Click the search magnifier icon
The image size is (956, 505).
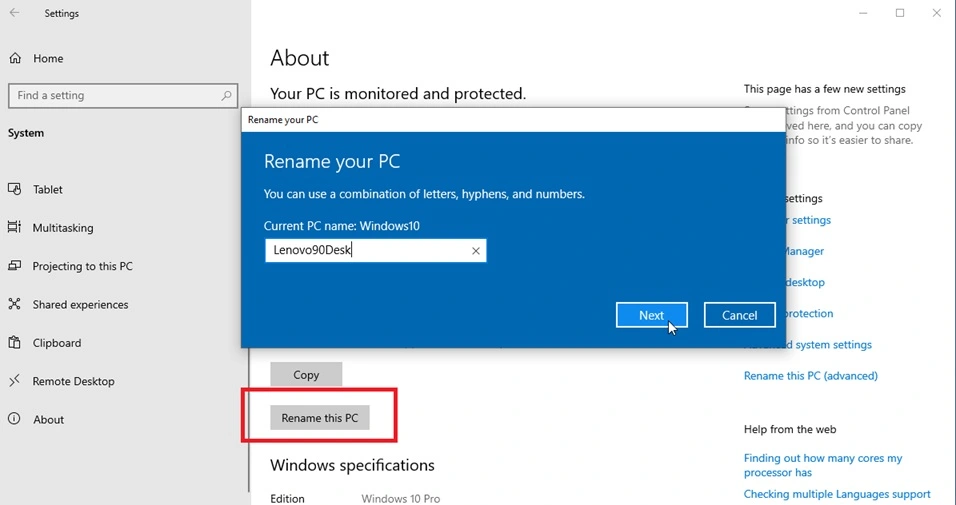tap(227, 96)
